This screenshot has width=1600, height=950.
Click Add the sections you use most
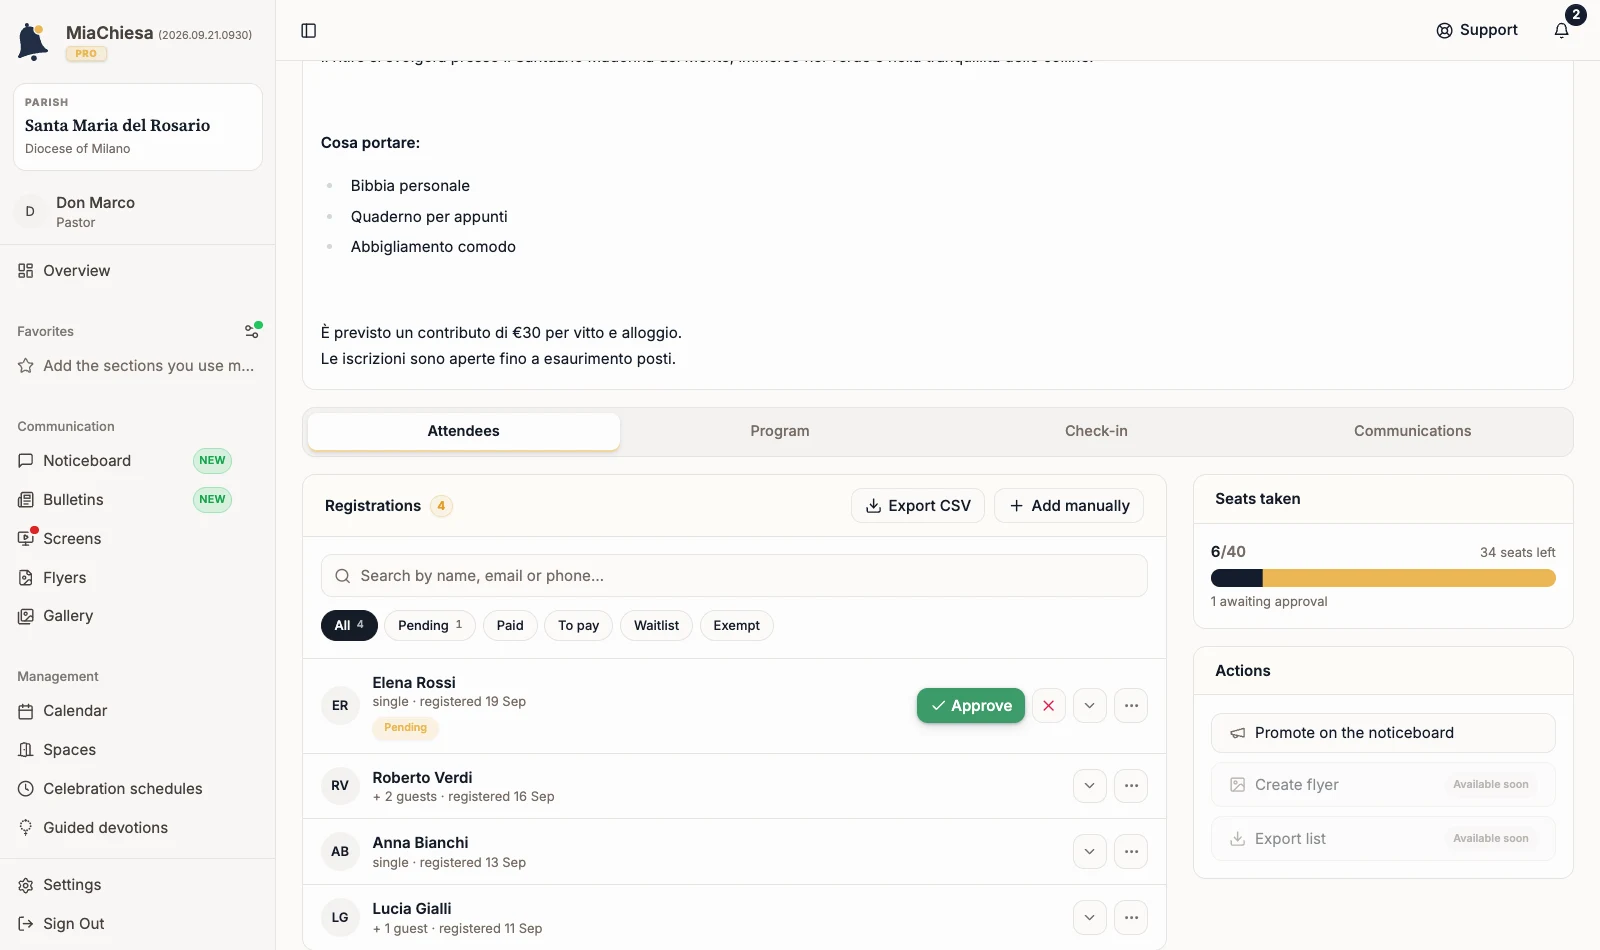click(137, 366)
